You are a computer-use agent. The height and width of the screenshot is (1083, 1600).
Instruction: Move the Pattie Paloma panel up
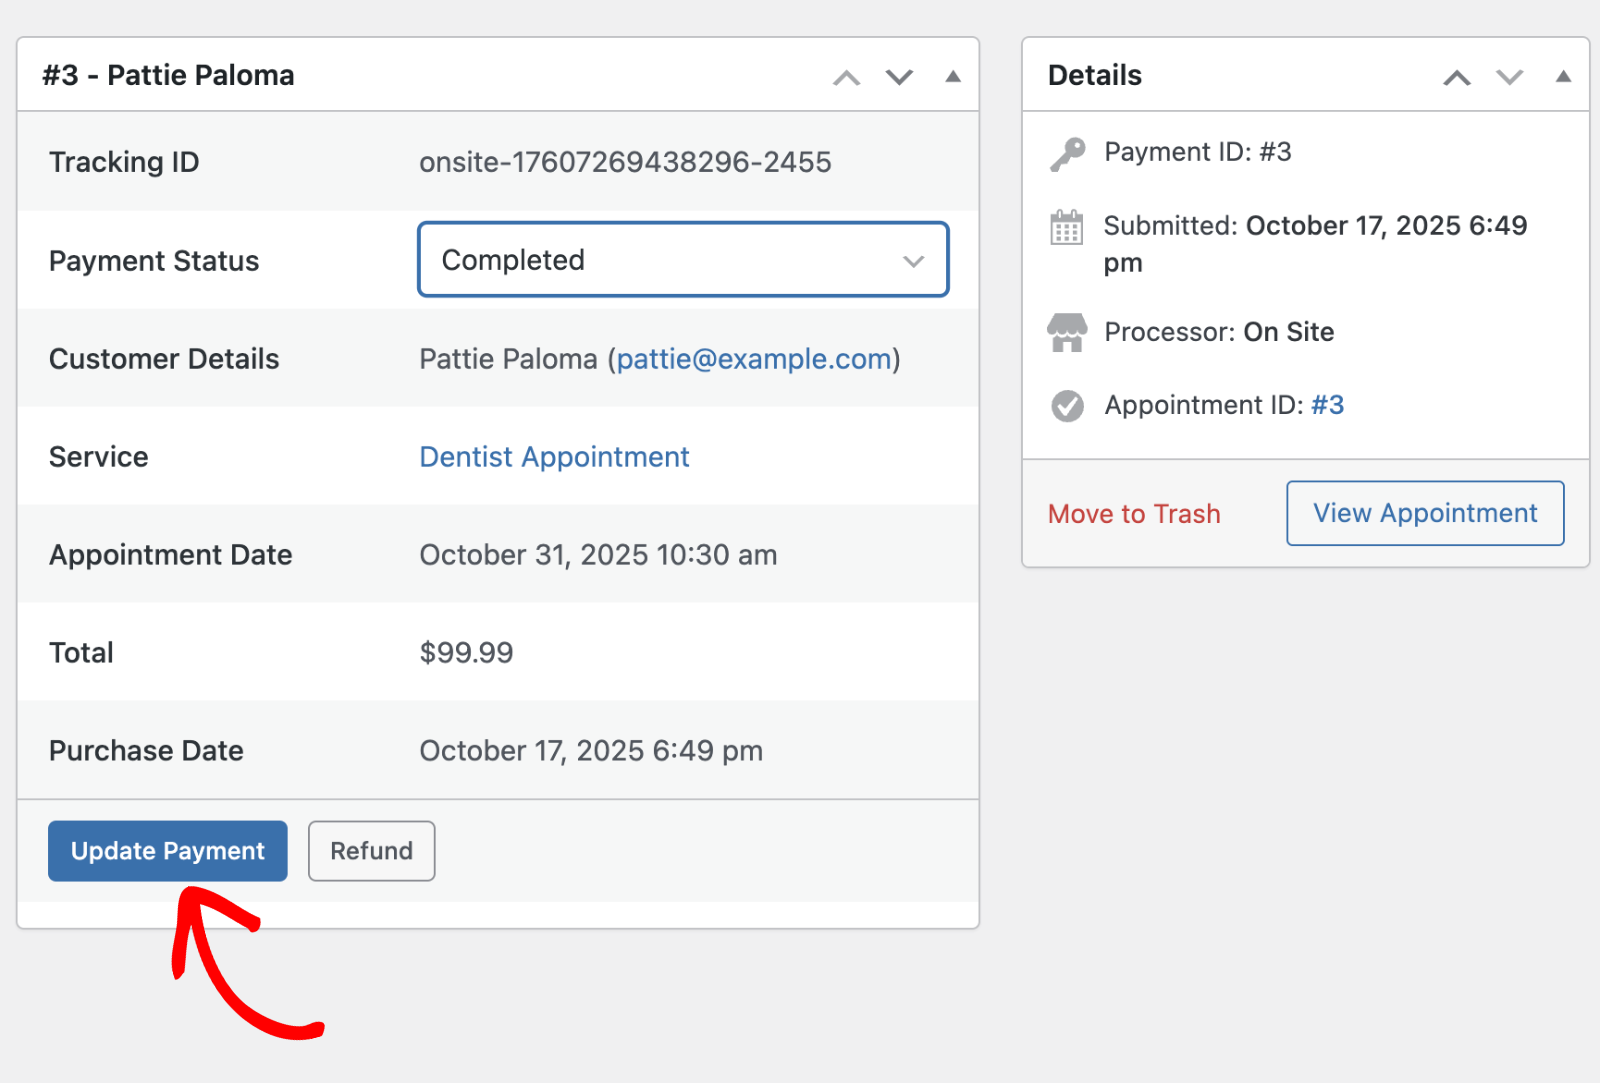click(x=846, y=77)
